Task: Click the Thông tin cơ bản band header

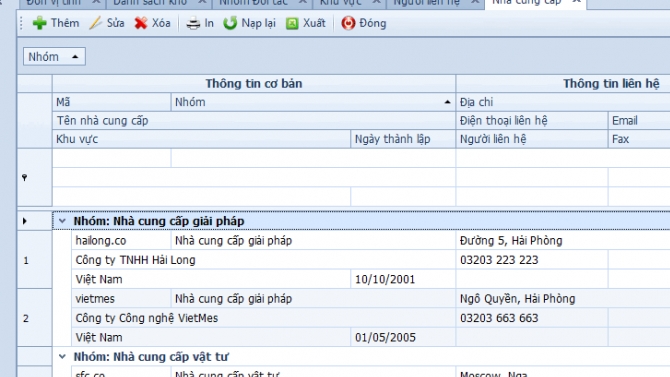Action: 254,83
